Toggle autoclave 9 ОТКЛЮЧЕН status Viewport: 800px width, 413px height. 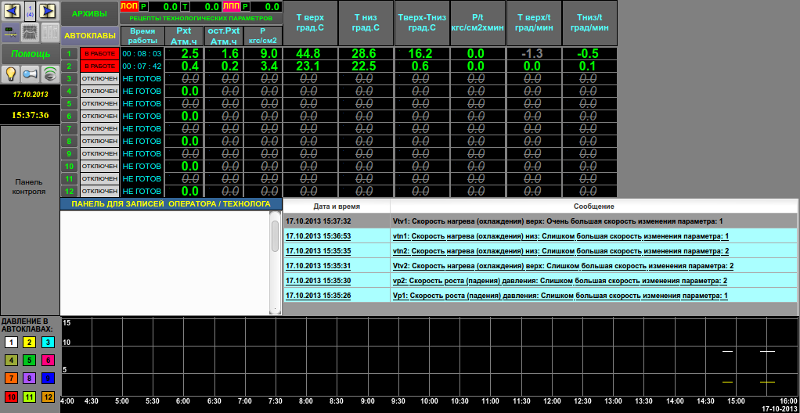click(x=99, y=153)
